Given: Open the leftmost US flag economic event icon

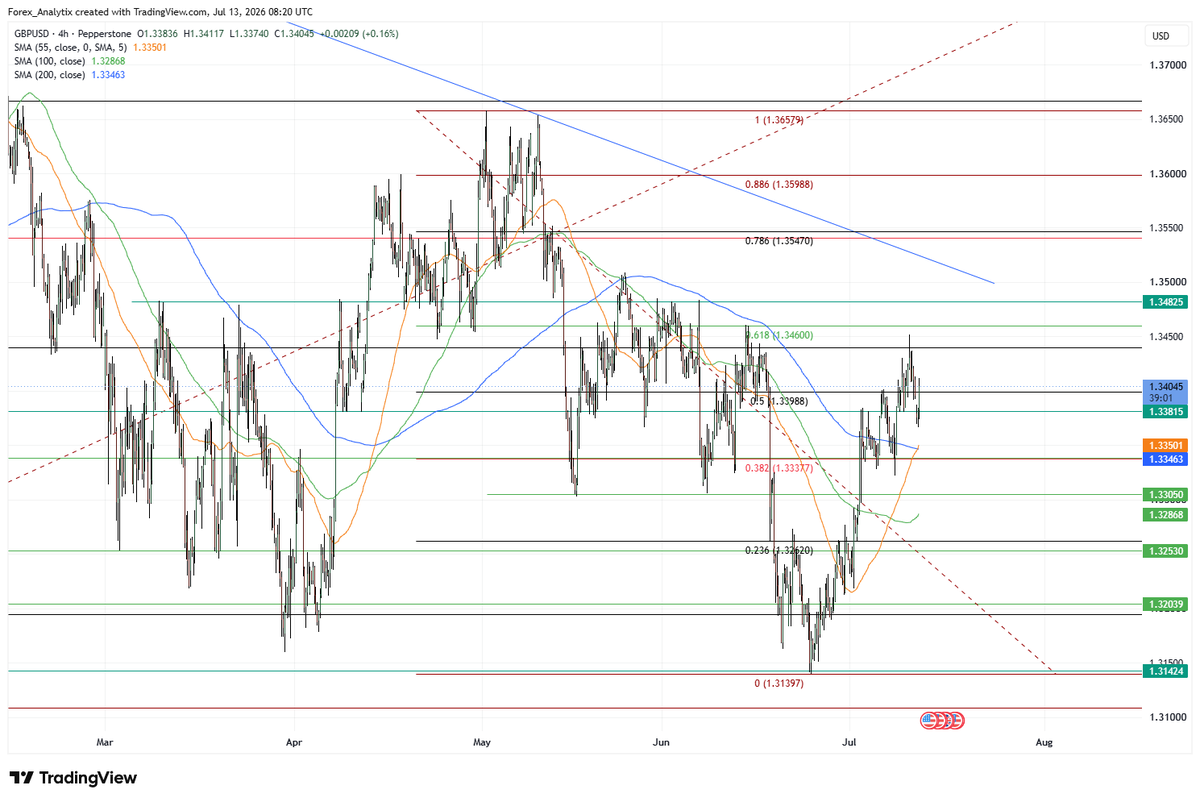Looking at the screenshot, I should point(927,719).
